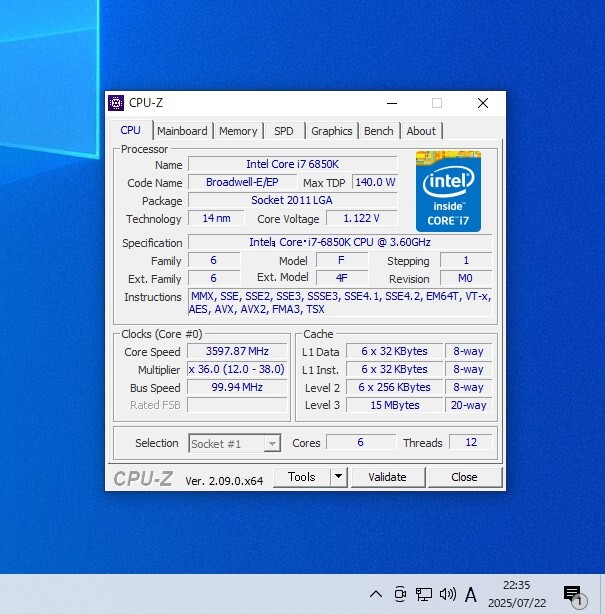Switch to the Memory tab
This screenshot has height=614, width=605.
point(238,131)
